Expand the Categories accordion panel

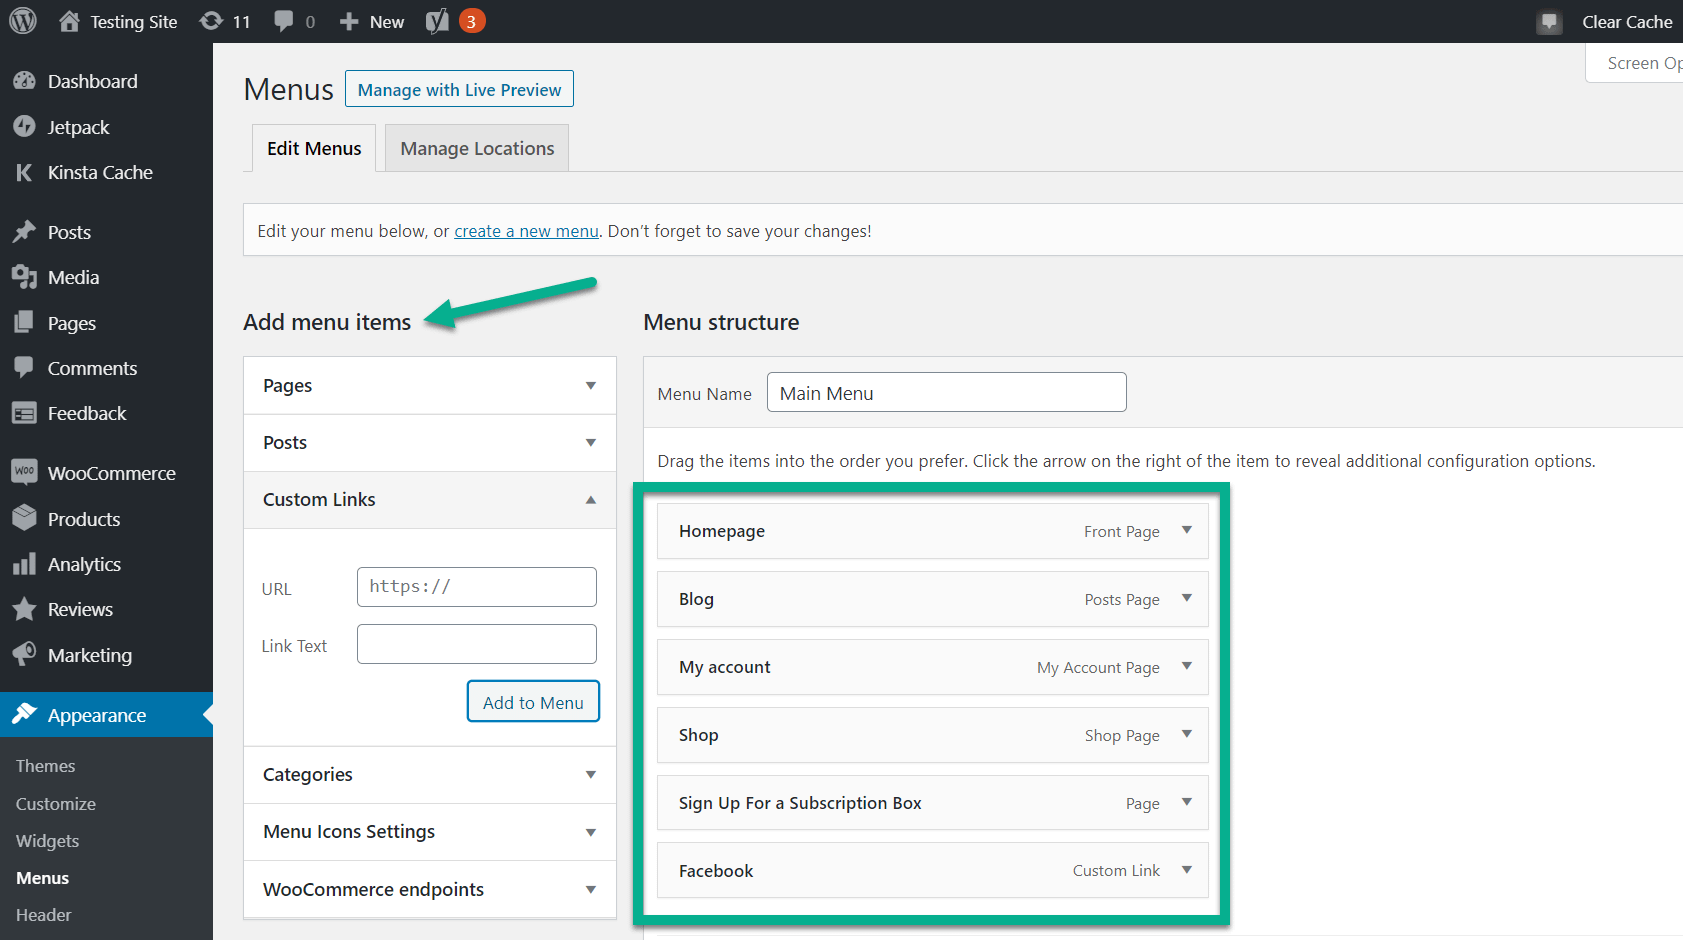pos(590,774)
